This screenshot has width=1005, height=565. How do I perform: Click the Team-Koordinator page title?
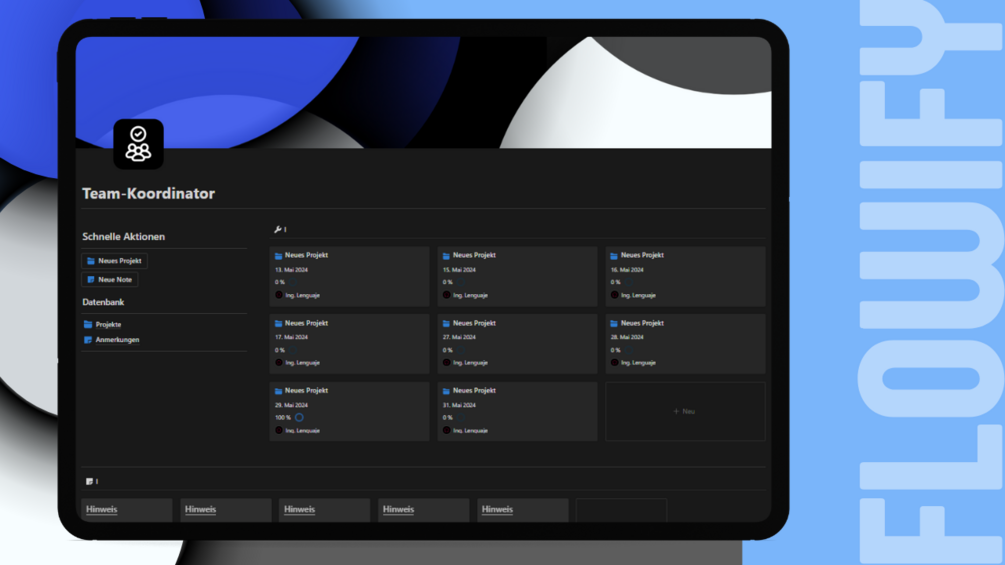coord(149,193)
